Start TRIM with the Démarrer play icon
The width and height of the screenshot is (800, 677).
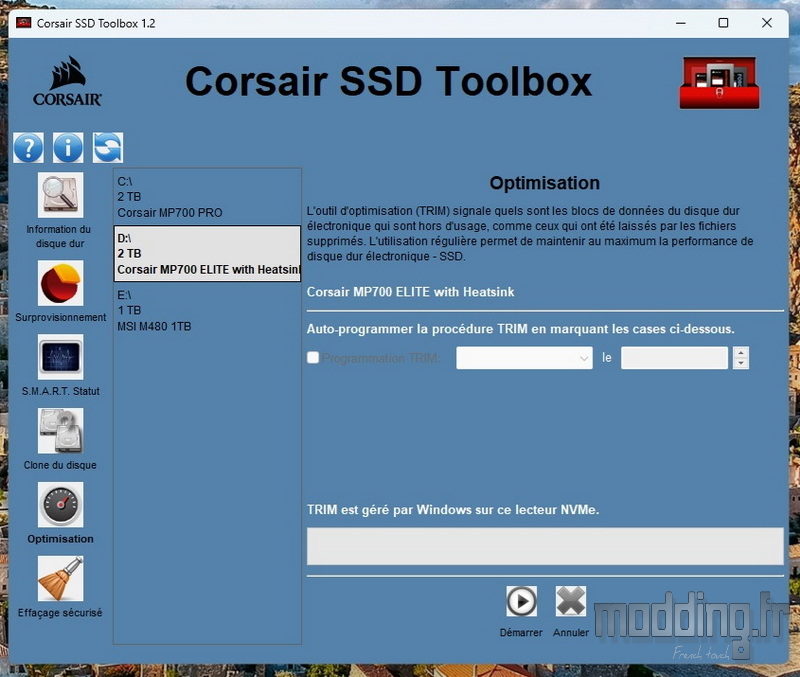521,601
